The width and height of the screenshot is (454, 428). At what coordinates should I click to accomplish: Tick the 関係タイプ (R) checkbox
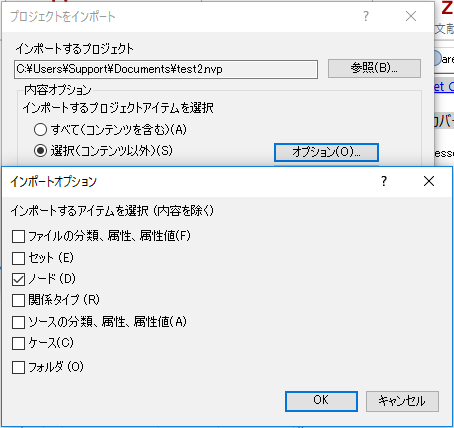pyautogui.click(x=18, y=300)
